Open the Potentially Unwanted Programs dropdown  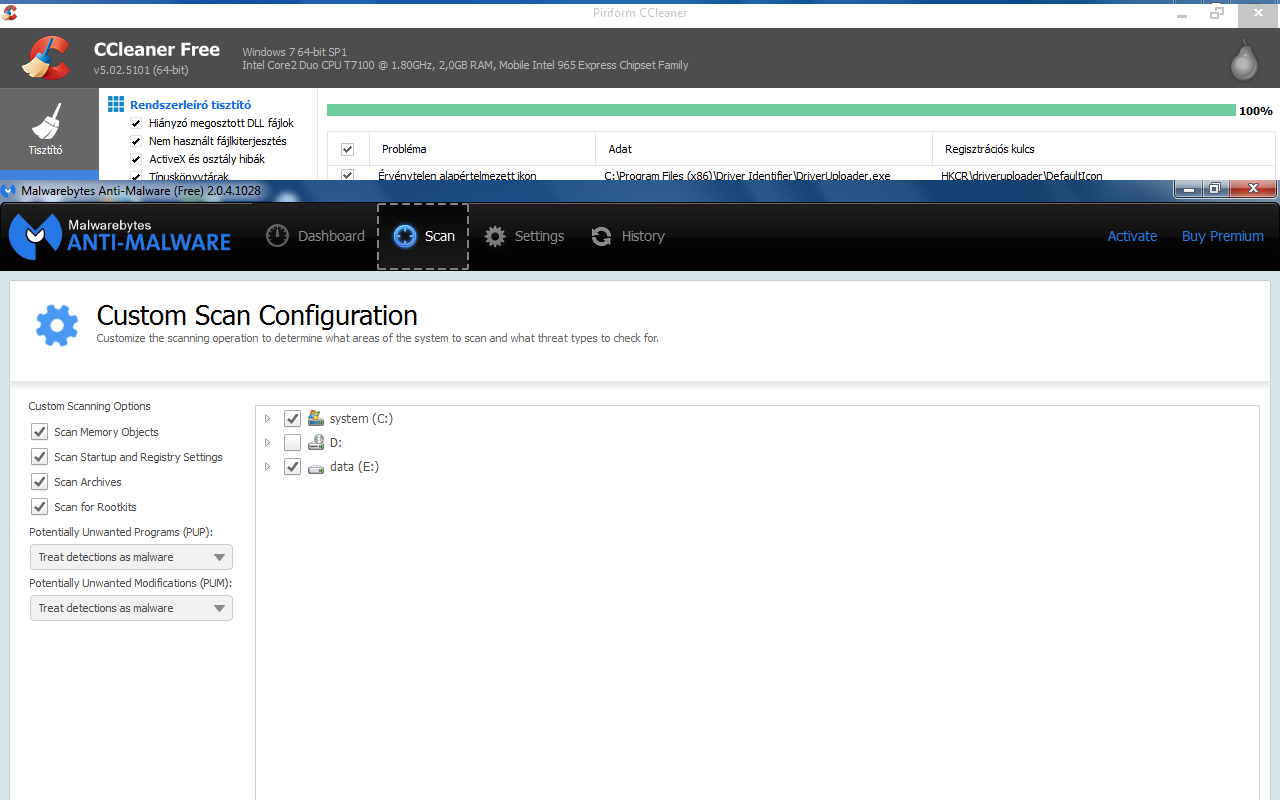(131, 557)
